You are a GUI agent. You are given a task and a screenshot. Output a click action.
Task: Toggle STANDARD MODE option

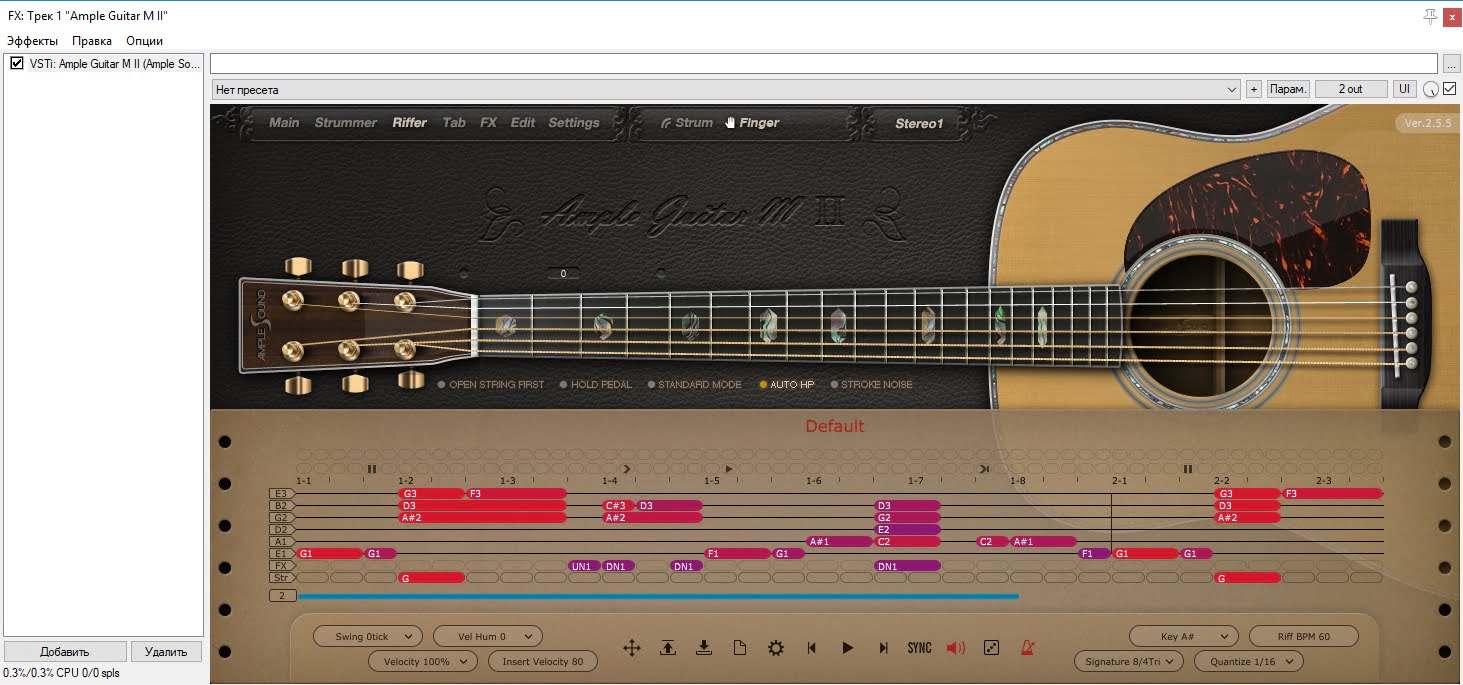click(694, 384)
